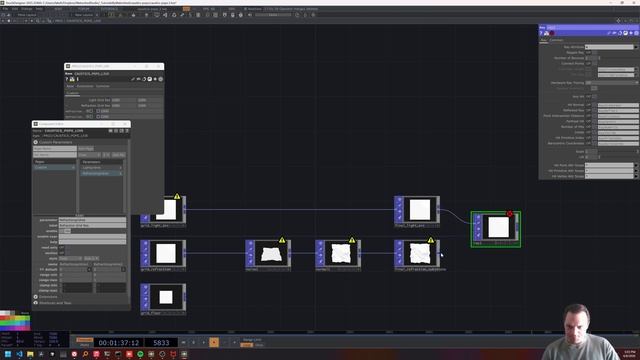
Task: Toggle Connect Points in ray parameters
Action: 591,64
